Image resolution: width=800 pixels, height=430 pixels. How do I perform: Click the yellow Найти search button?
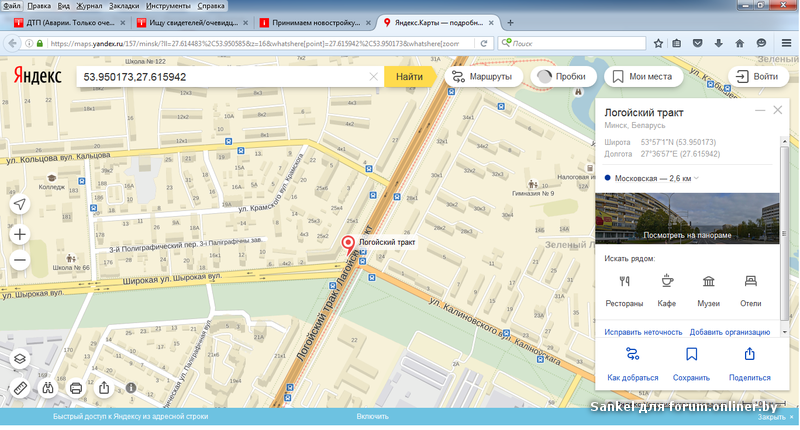tap(409, 76)
